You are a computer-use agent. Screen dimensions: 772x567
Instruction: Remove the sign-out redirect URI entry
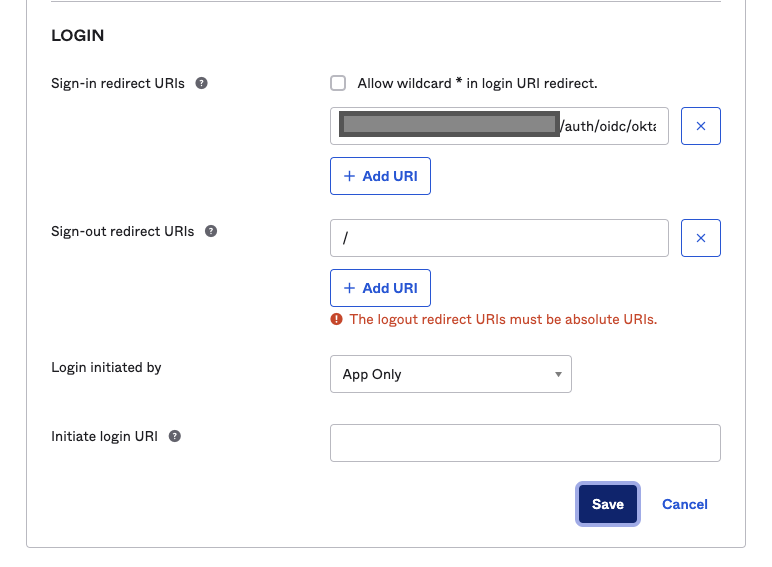tap(701, 238)
